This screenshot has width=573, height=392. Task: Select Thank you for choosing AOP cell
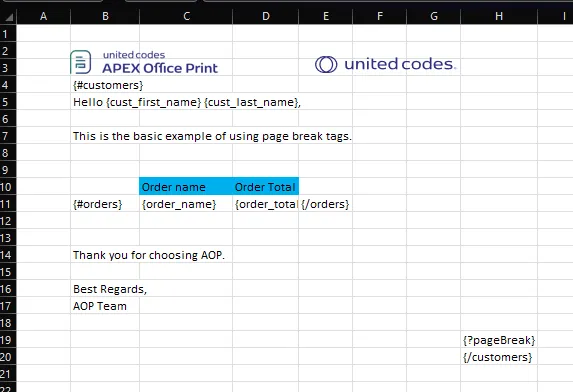105,255
